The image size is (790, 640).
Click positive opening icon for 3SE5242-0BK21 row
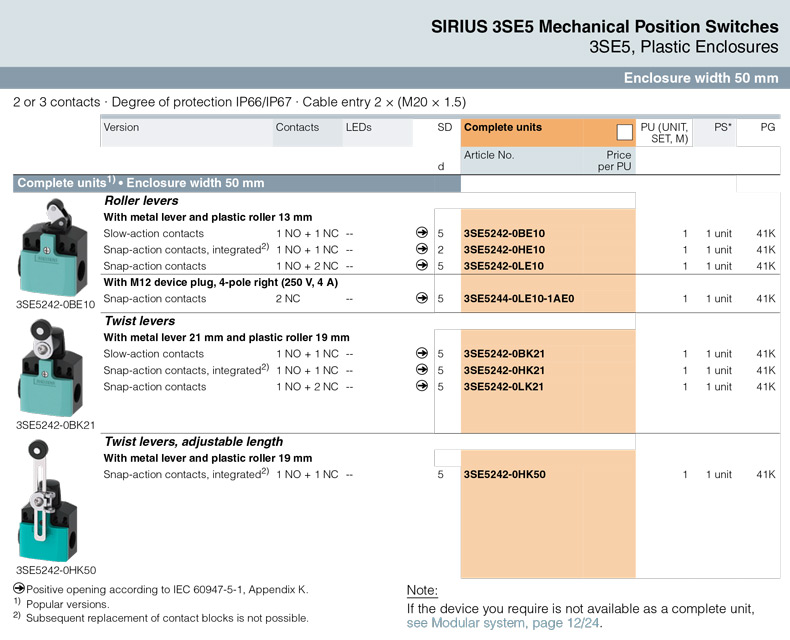[x=422, y=354]
